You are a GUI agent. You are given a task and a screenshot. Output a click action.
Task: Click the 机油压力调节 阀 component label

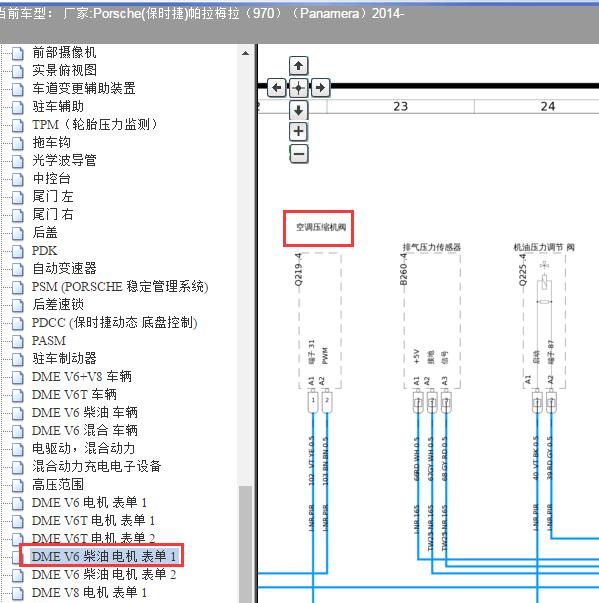[x=544, y=247]
